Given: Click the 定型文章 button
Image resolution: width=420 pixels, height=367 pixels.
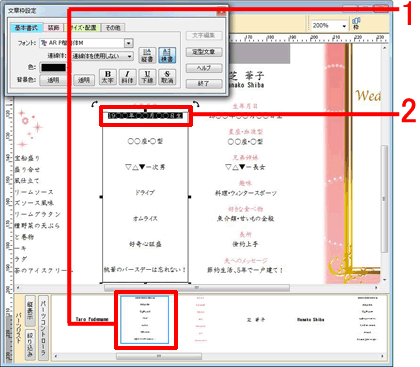Looking at the screenshot, I should pos(204,52).
